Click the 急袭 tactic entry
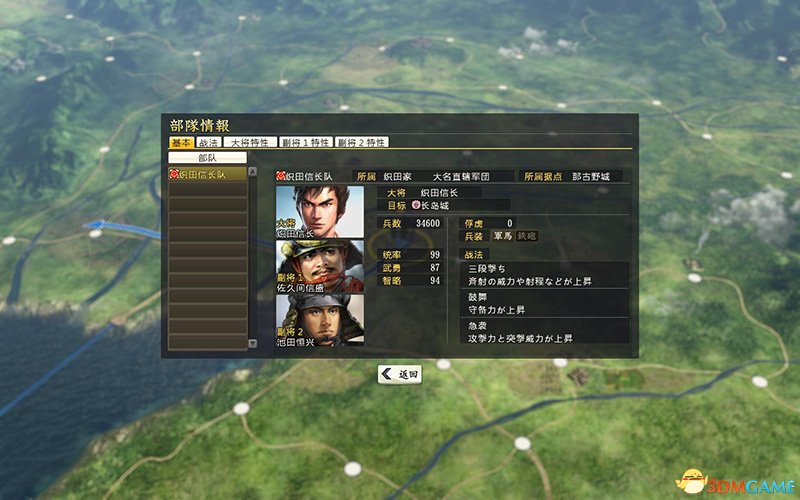The image size is (800, 500). (x=545, y=331)
